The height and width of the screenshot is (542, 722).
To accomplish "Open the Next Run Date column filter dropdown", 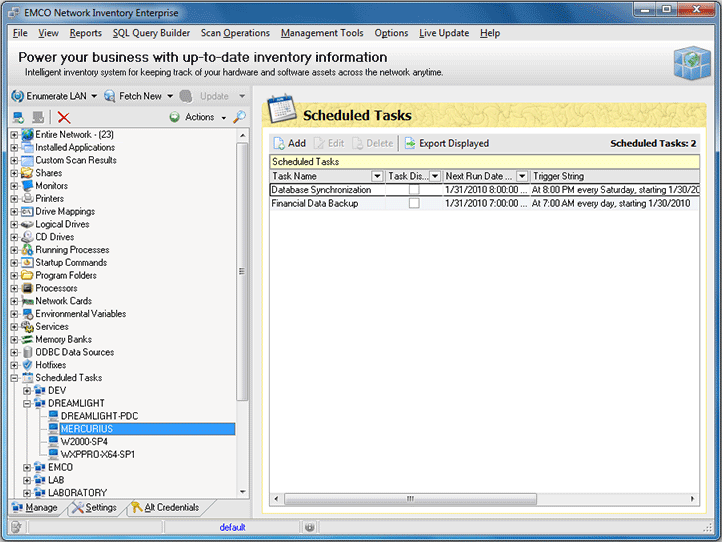I will pos(522,176).
